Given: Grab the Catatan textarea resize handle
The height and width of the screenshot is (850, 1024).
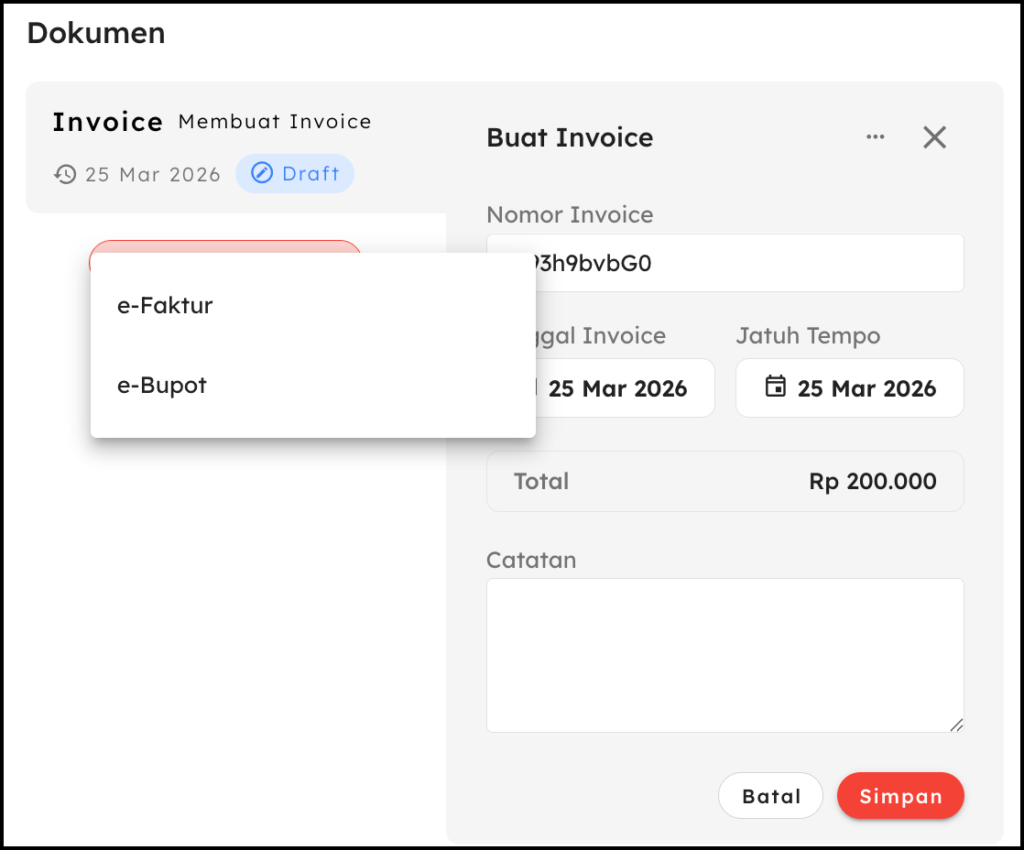Looking at the screenshot, I should [956, 724].
